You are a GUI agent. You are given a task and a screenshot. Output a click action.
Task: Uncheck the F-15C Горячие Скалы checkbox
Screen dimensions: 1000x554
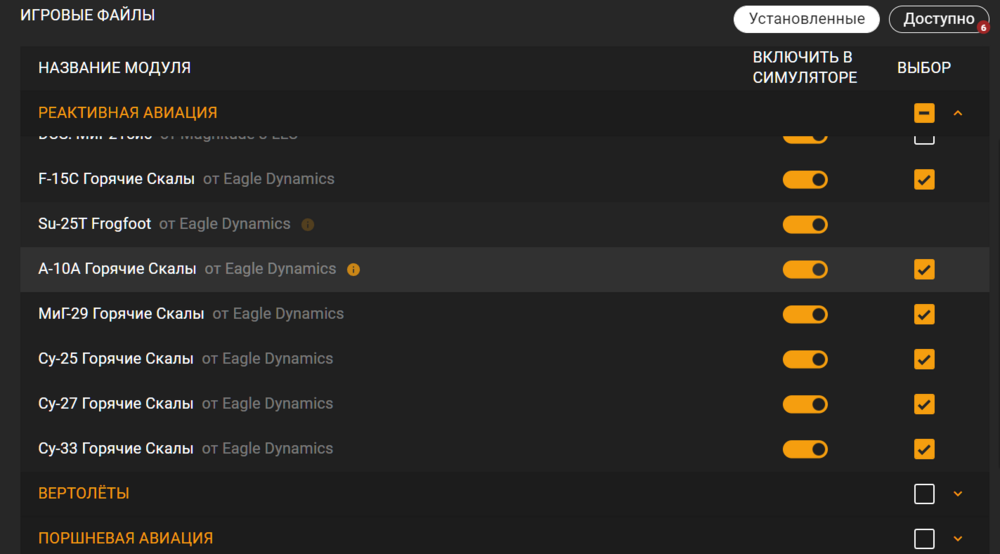[924, 179]
